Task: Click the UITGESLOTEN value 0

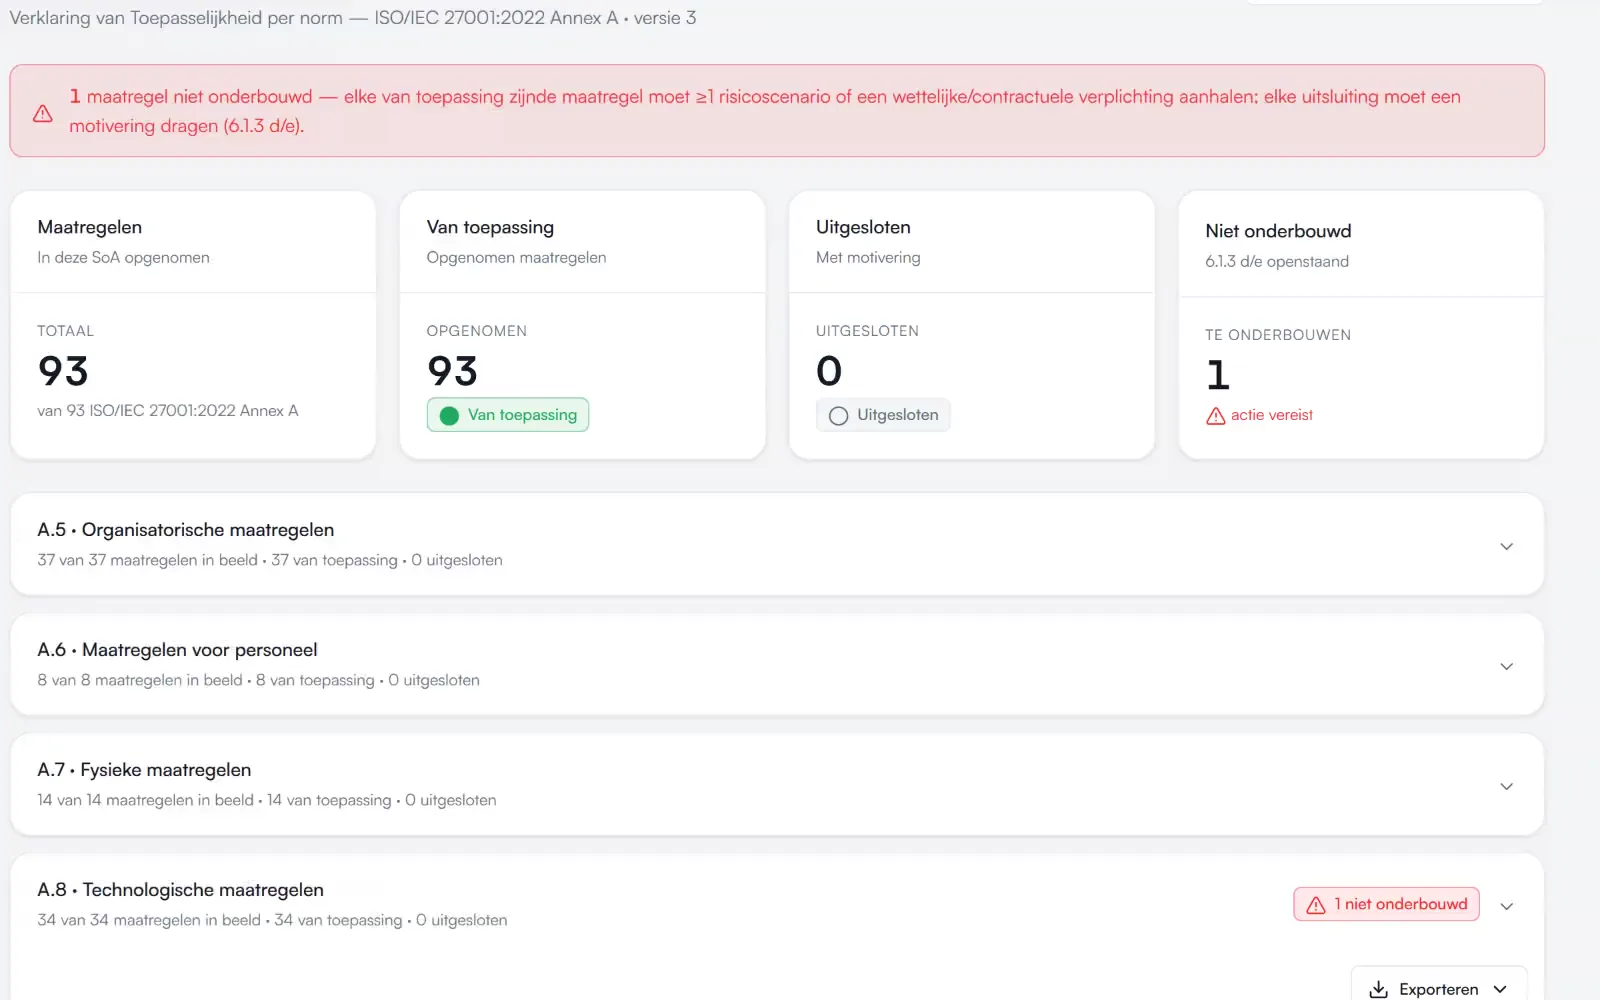Action: [829, 371]
